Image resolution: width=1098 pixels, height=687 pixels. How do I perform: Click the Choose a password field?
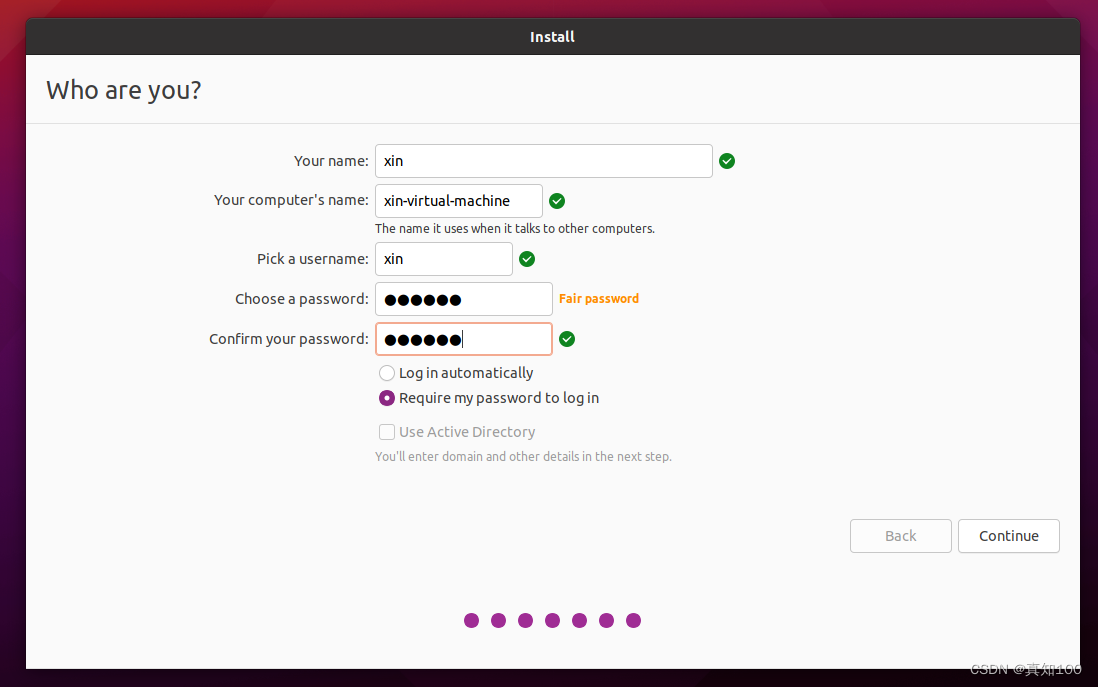463,298
